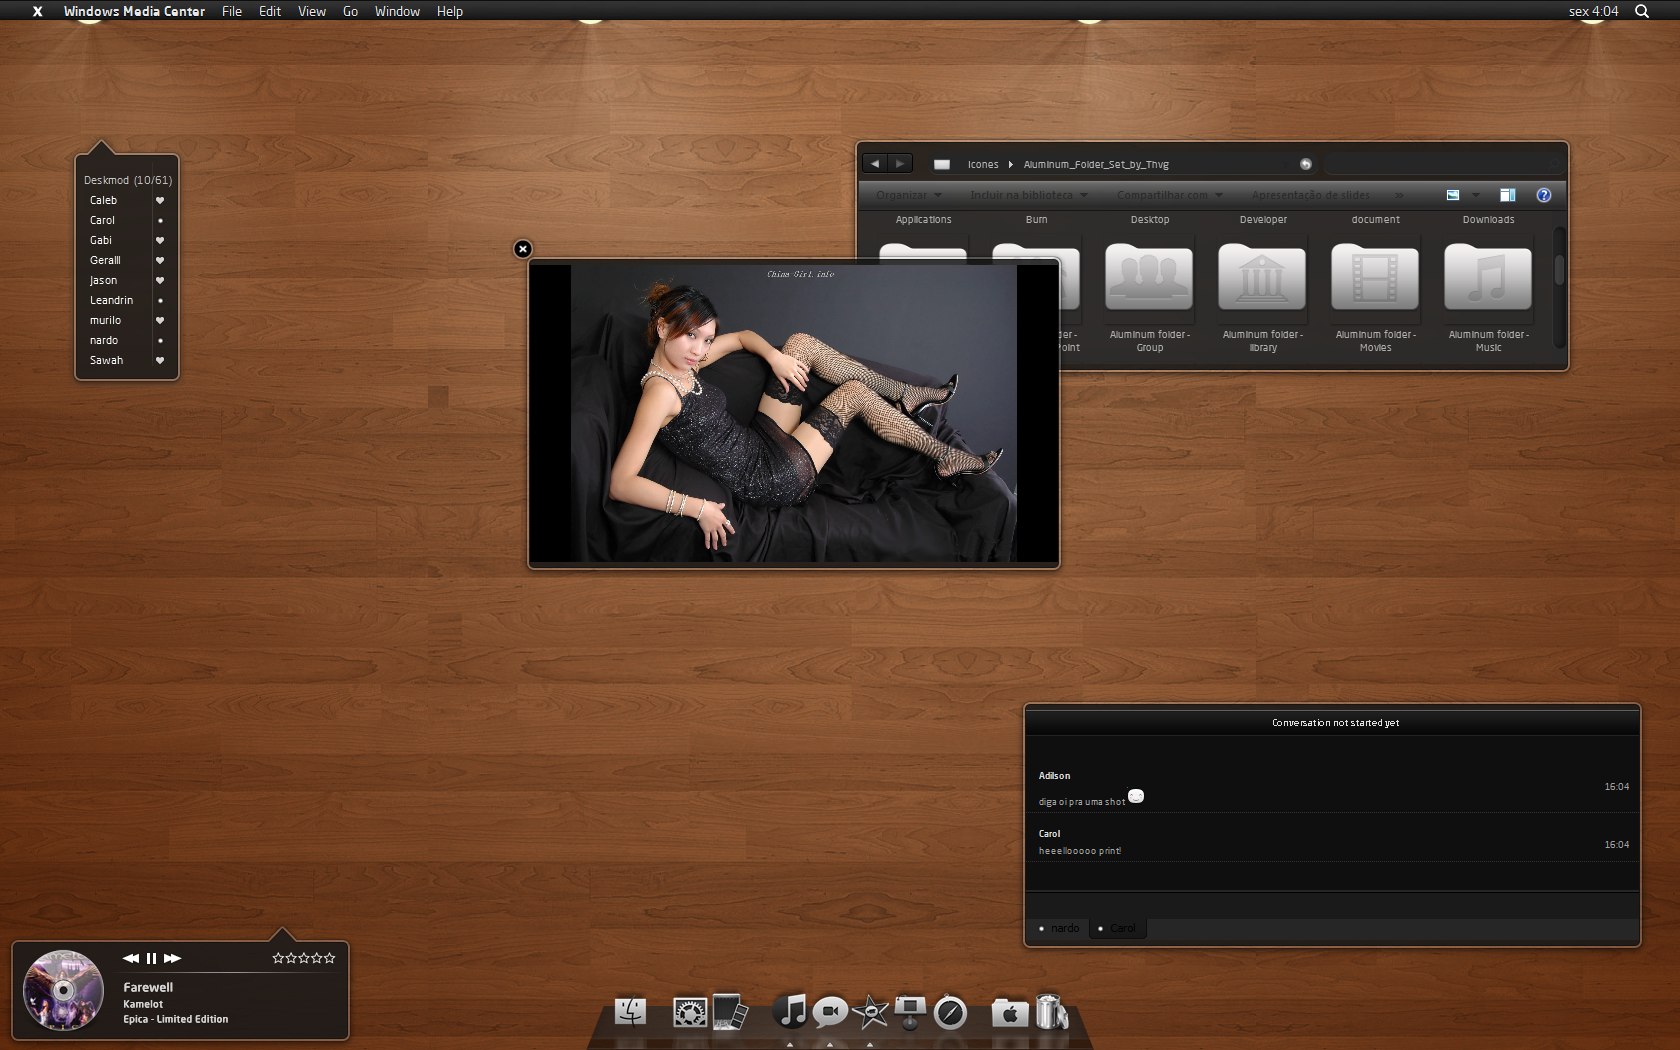Open the Edit menu
Screen dimensions: 1680x1050
[x=270, y=11]
